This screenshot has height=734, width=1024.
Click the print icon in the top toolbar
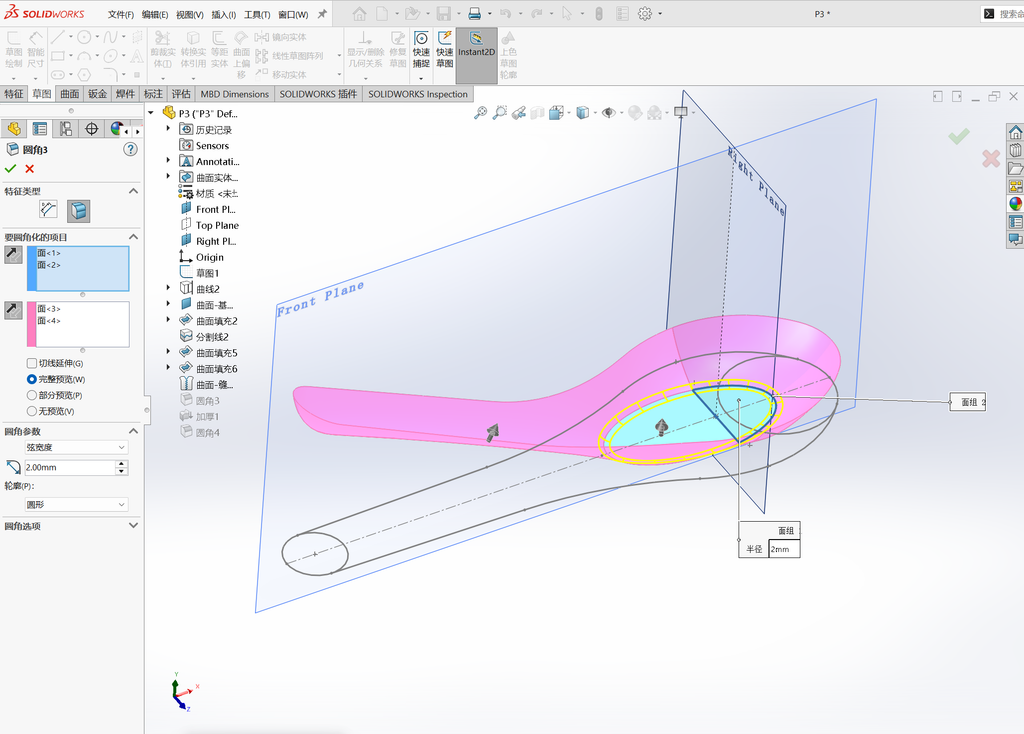tap(475, 14)
